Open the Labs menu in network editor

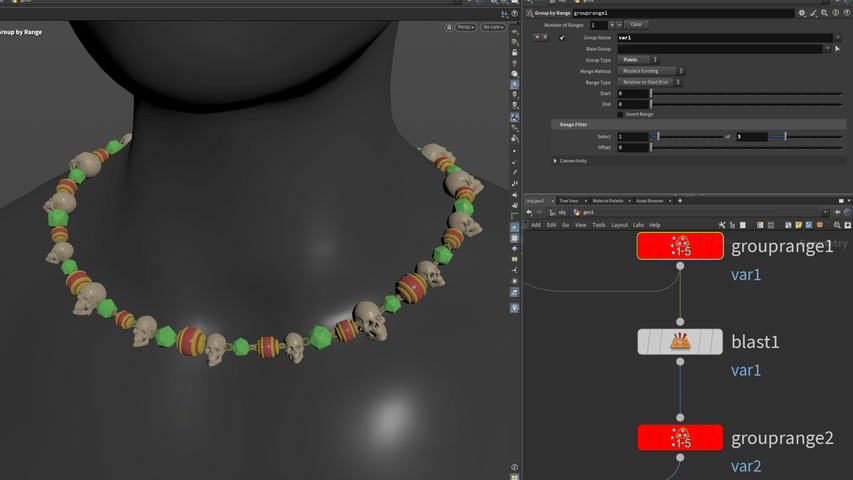click(x=638, y=225)
